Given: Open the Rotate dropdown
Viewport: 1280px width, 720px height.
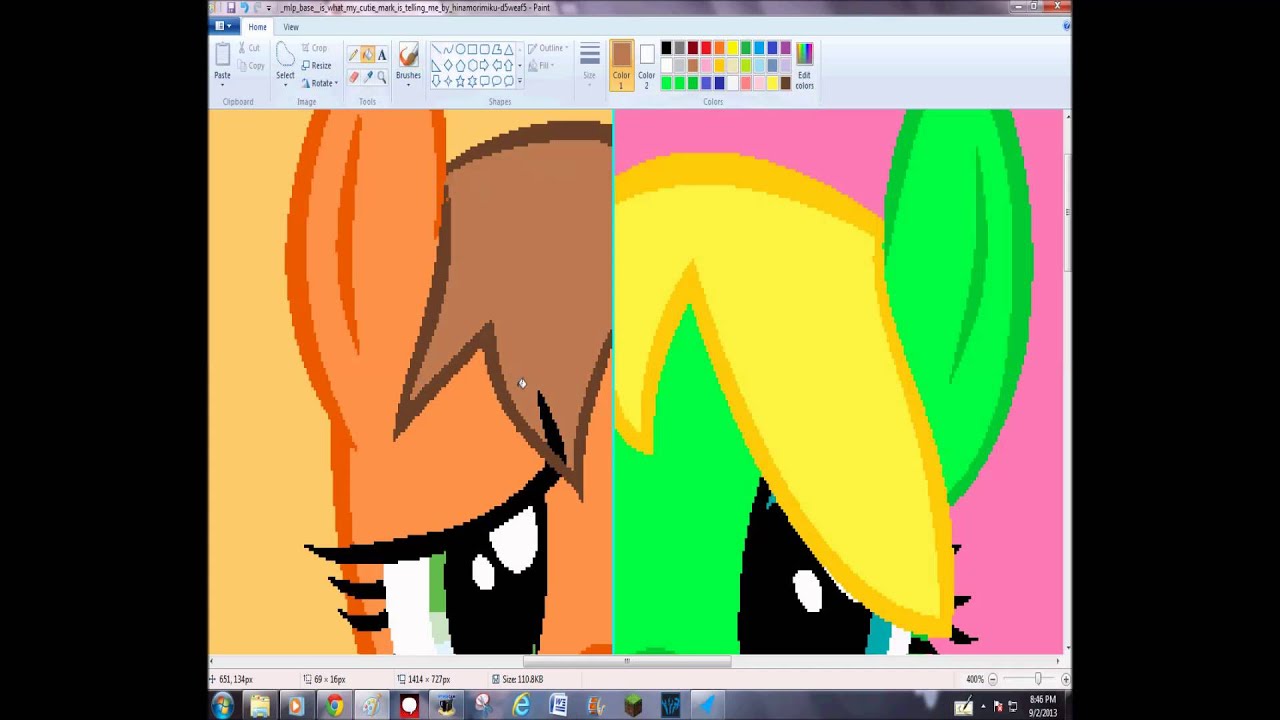Looking at the screenshot, I should point(320,83).
